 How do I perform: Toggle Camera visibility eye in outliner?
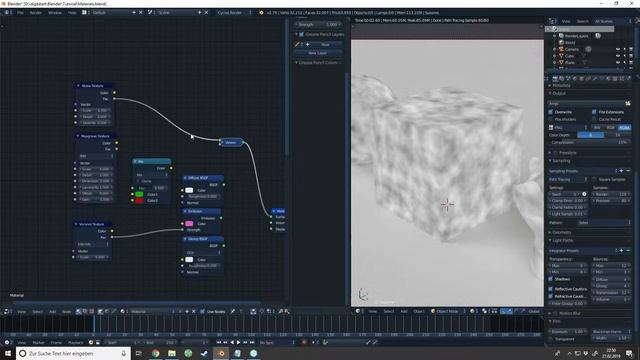[618, 49]
